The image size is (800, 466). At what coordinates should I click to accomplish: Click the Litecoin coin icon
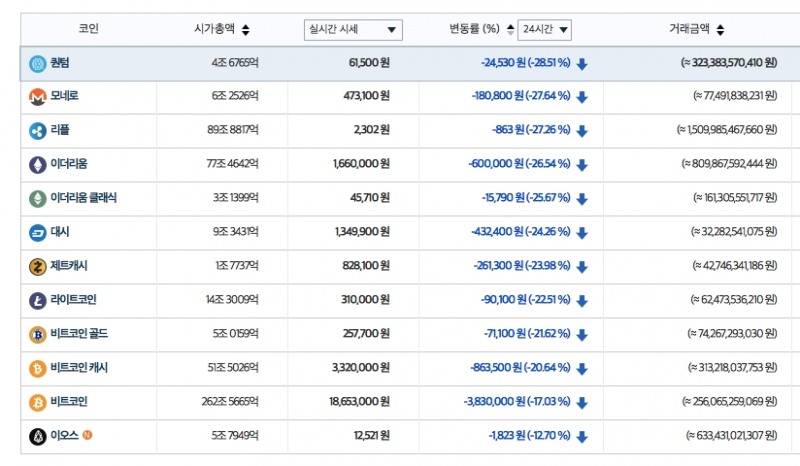38,300
